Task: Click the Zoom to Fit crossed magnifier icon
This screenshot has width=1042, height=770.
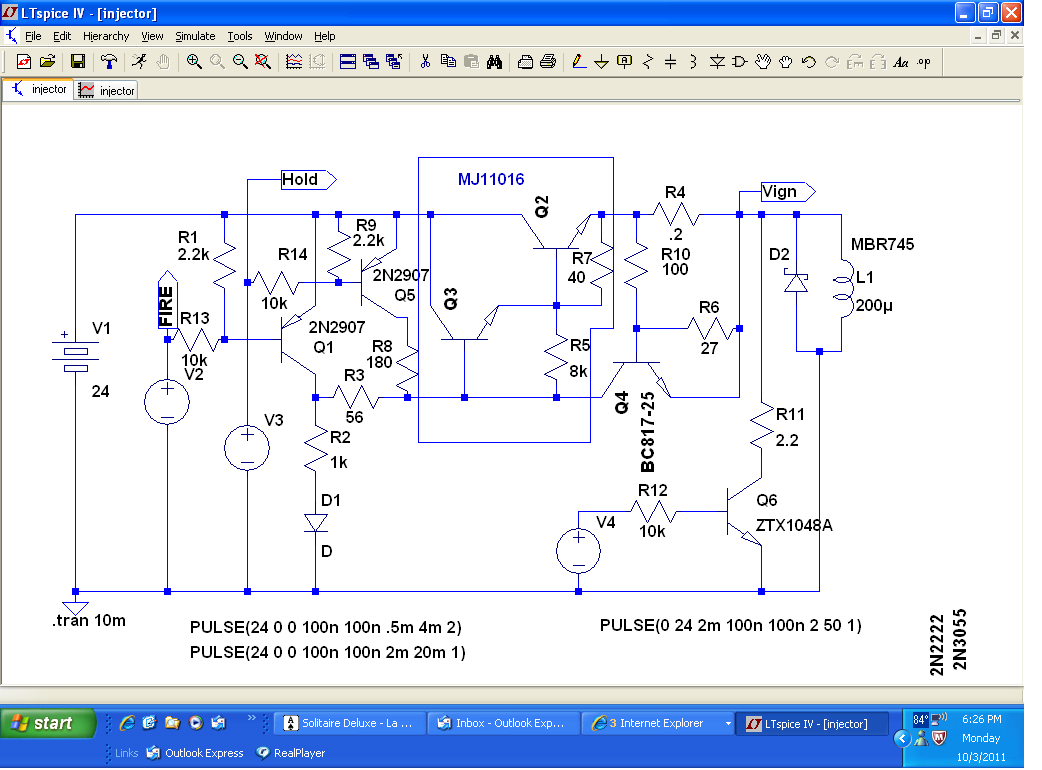Action: (262, 62)
